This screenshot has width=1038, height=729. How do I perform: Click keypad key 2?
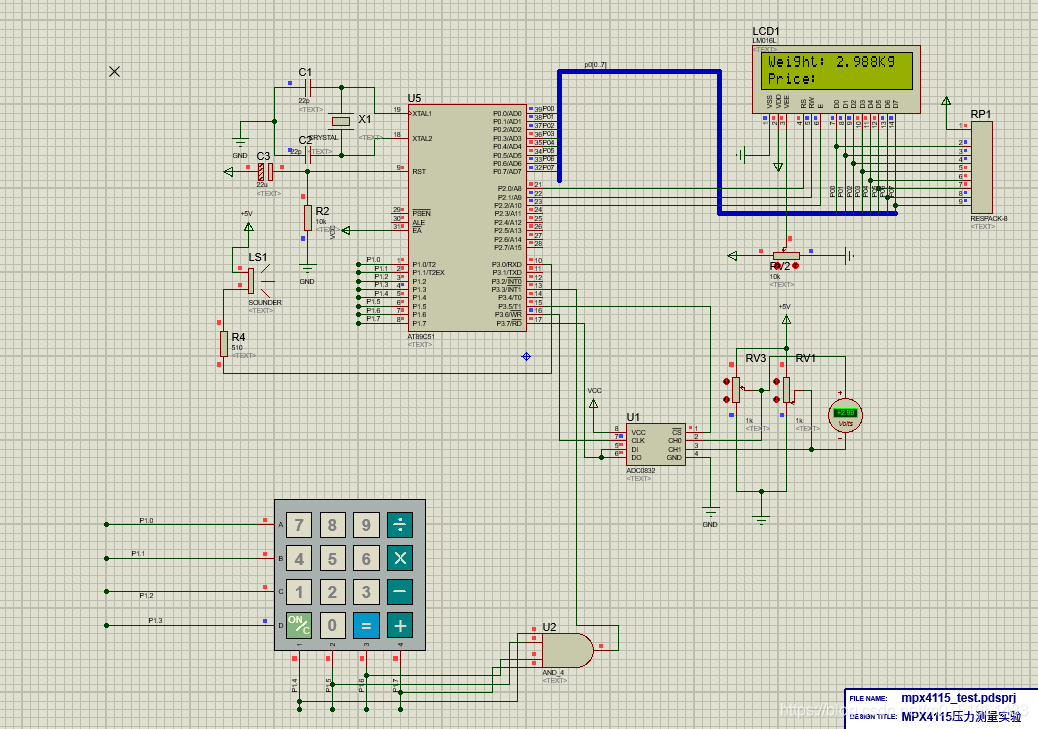click(x=332, y=591)
